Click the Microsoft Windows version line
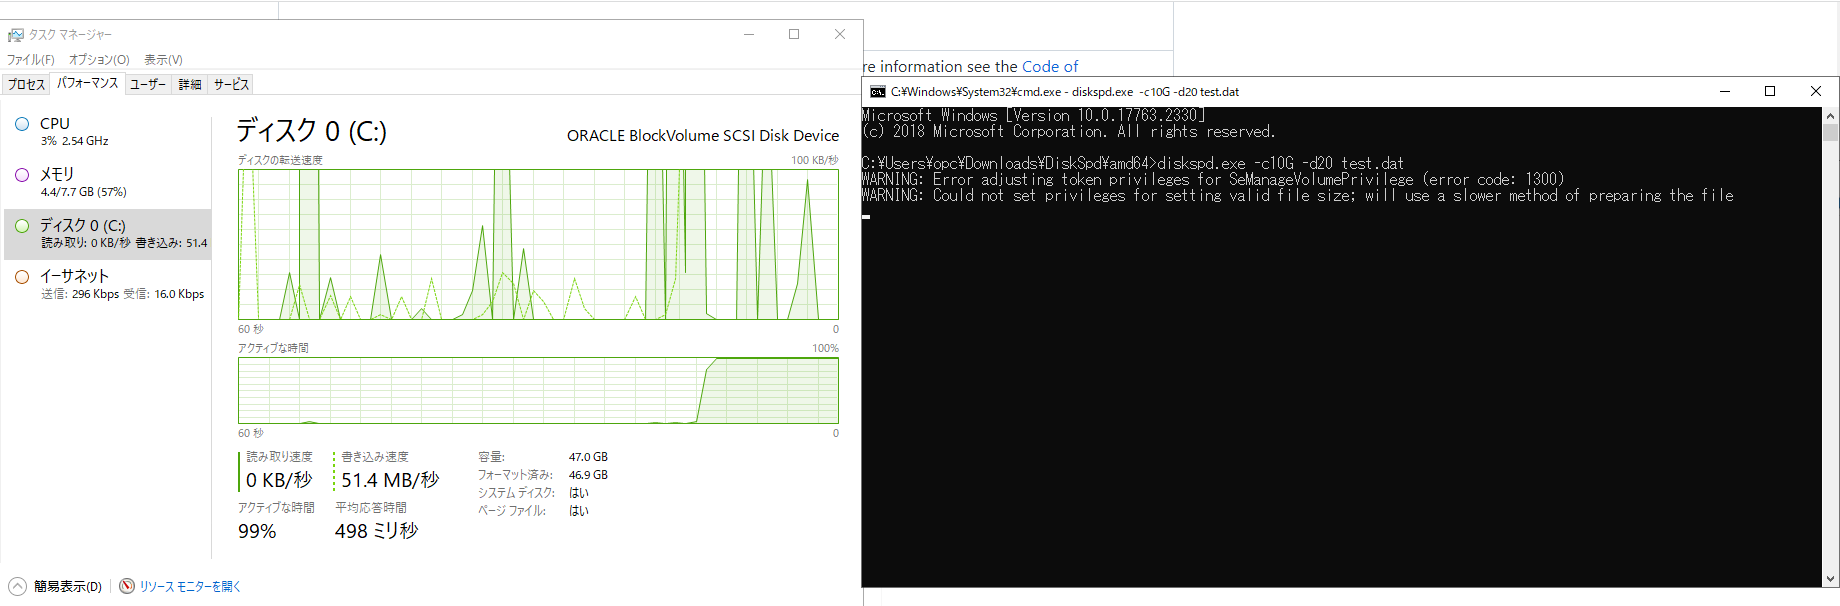Viewport: 1840px width, 606px height. click(1033, 115)
